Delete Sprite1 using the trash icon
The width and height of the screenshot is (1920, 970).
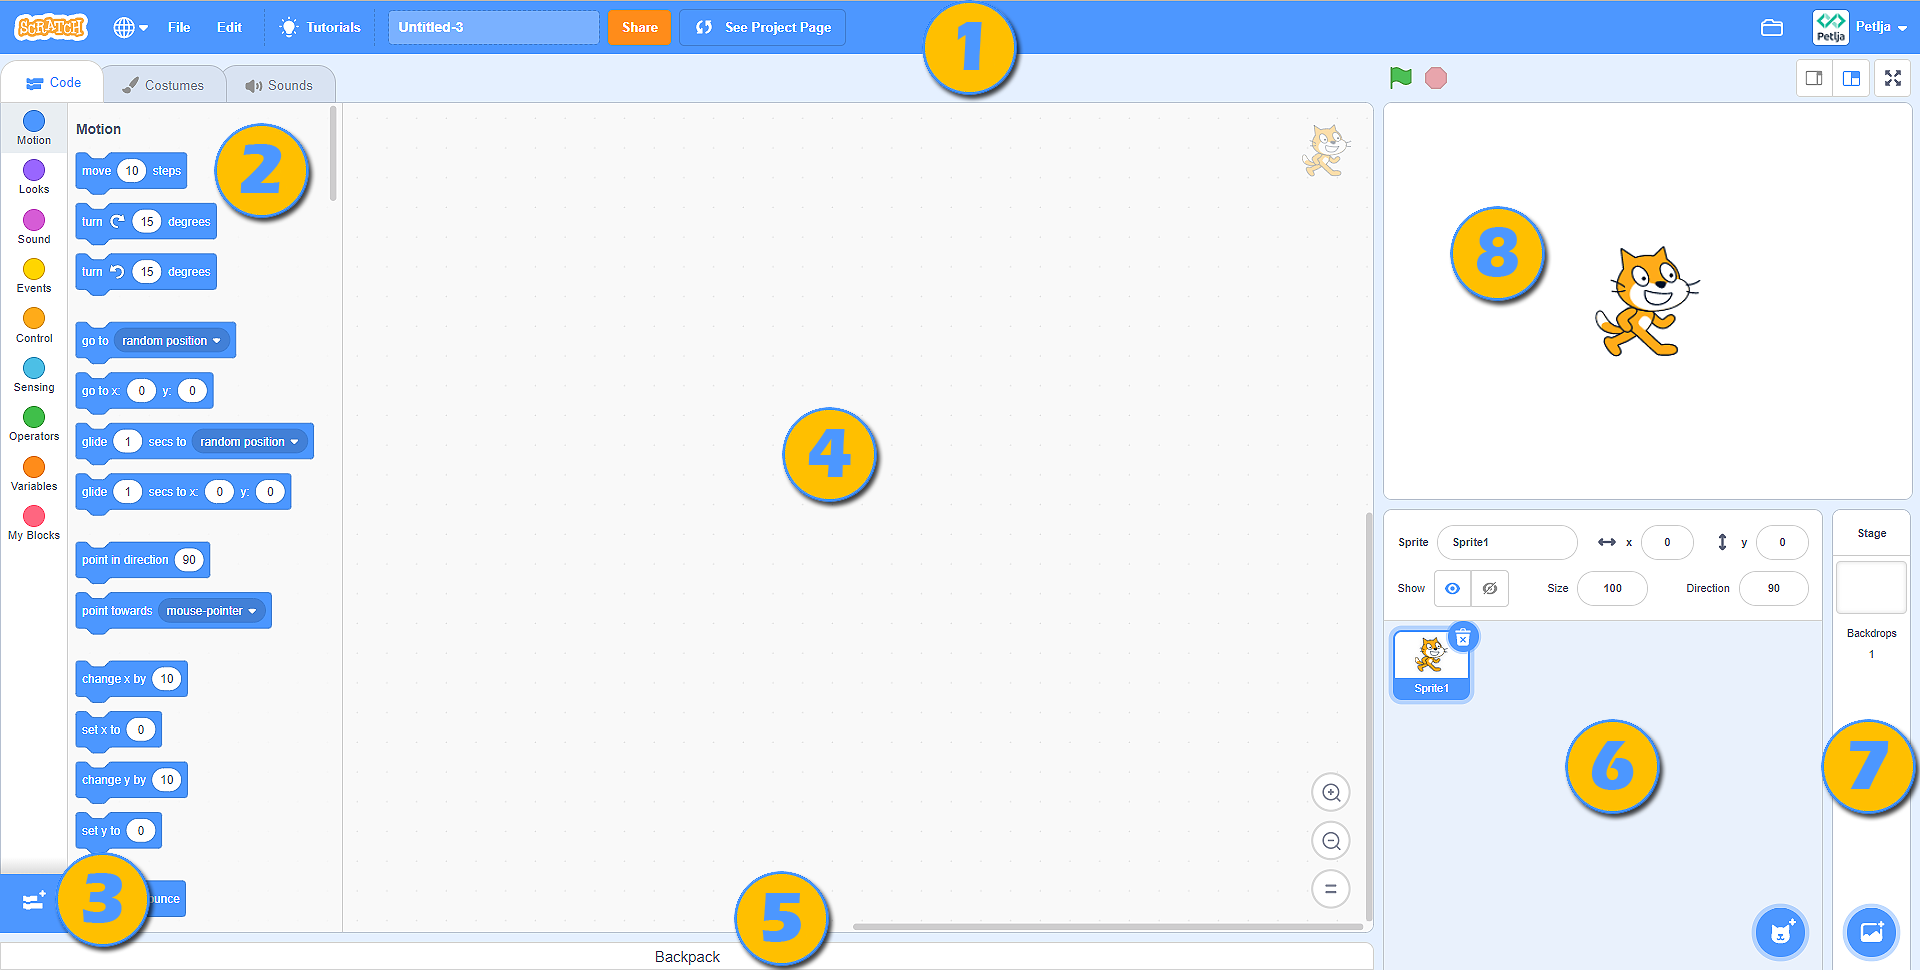[x=1462, y=638]
